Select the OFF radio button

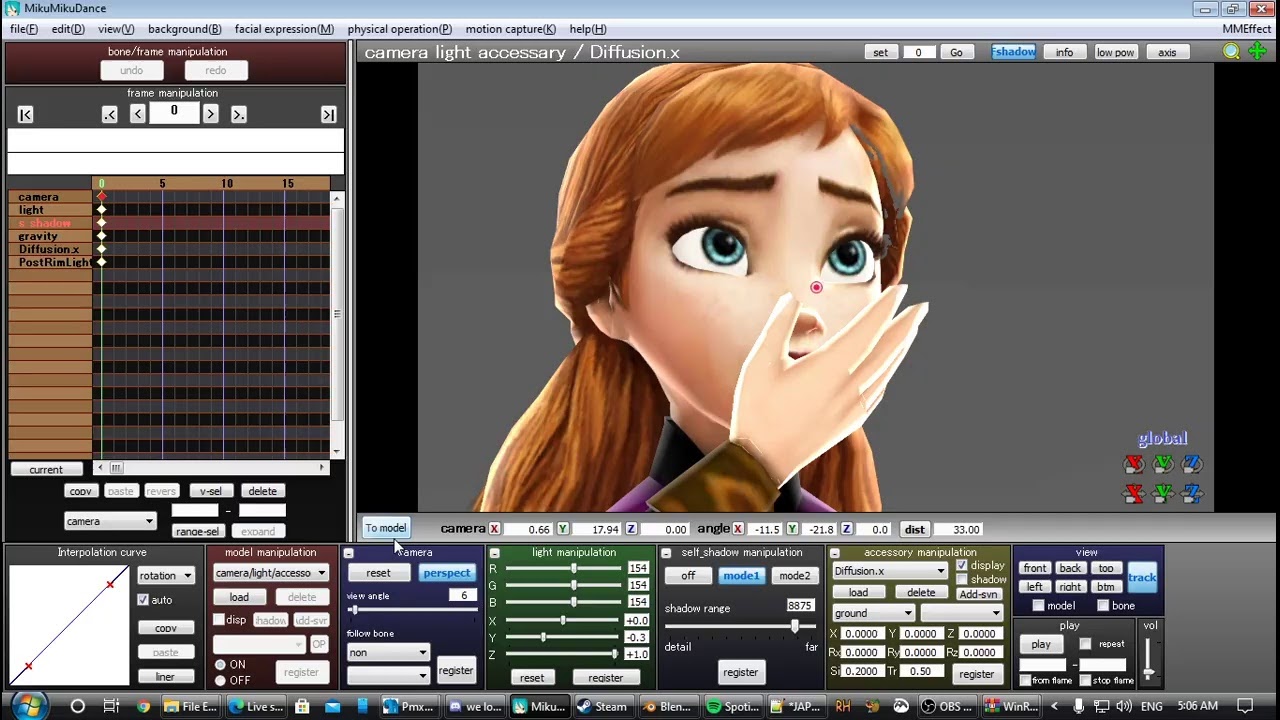pos(220,681)
